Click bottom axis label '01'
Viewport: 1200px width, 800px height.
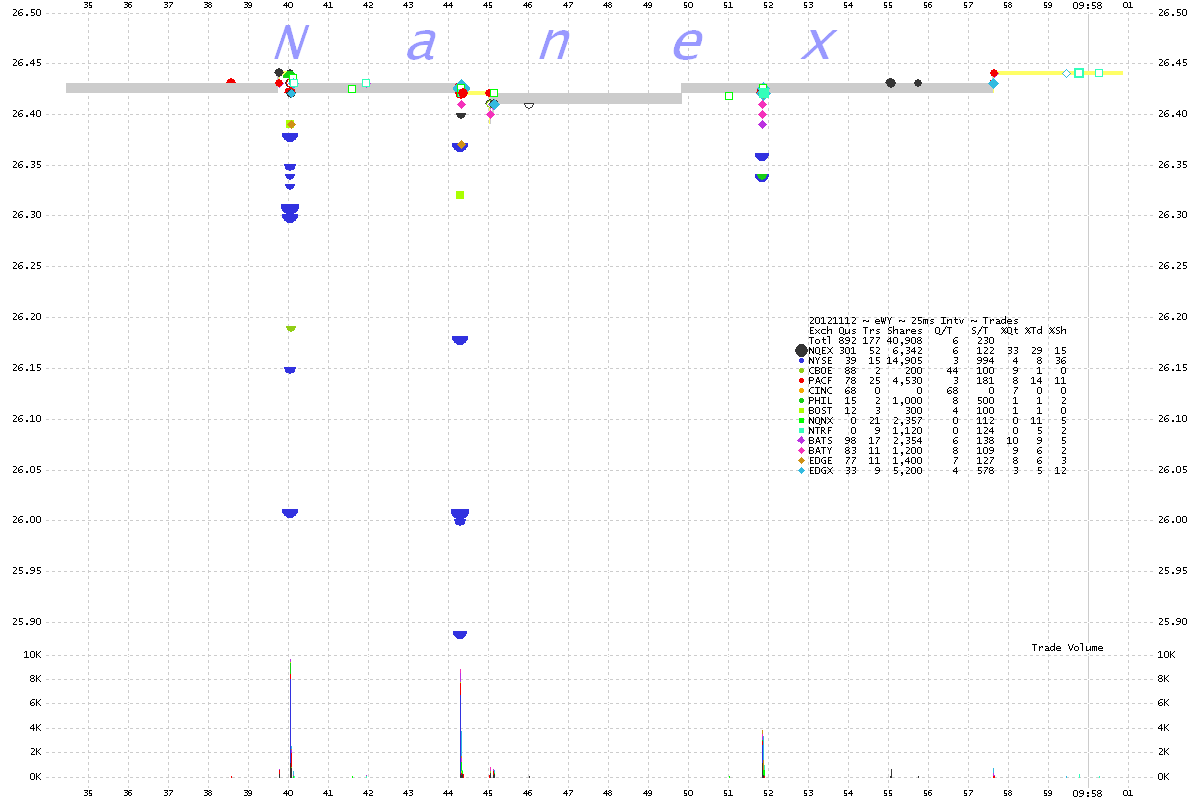[1128, 791]
